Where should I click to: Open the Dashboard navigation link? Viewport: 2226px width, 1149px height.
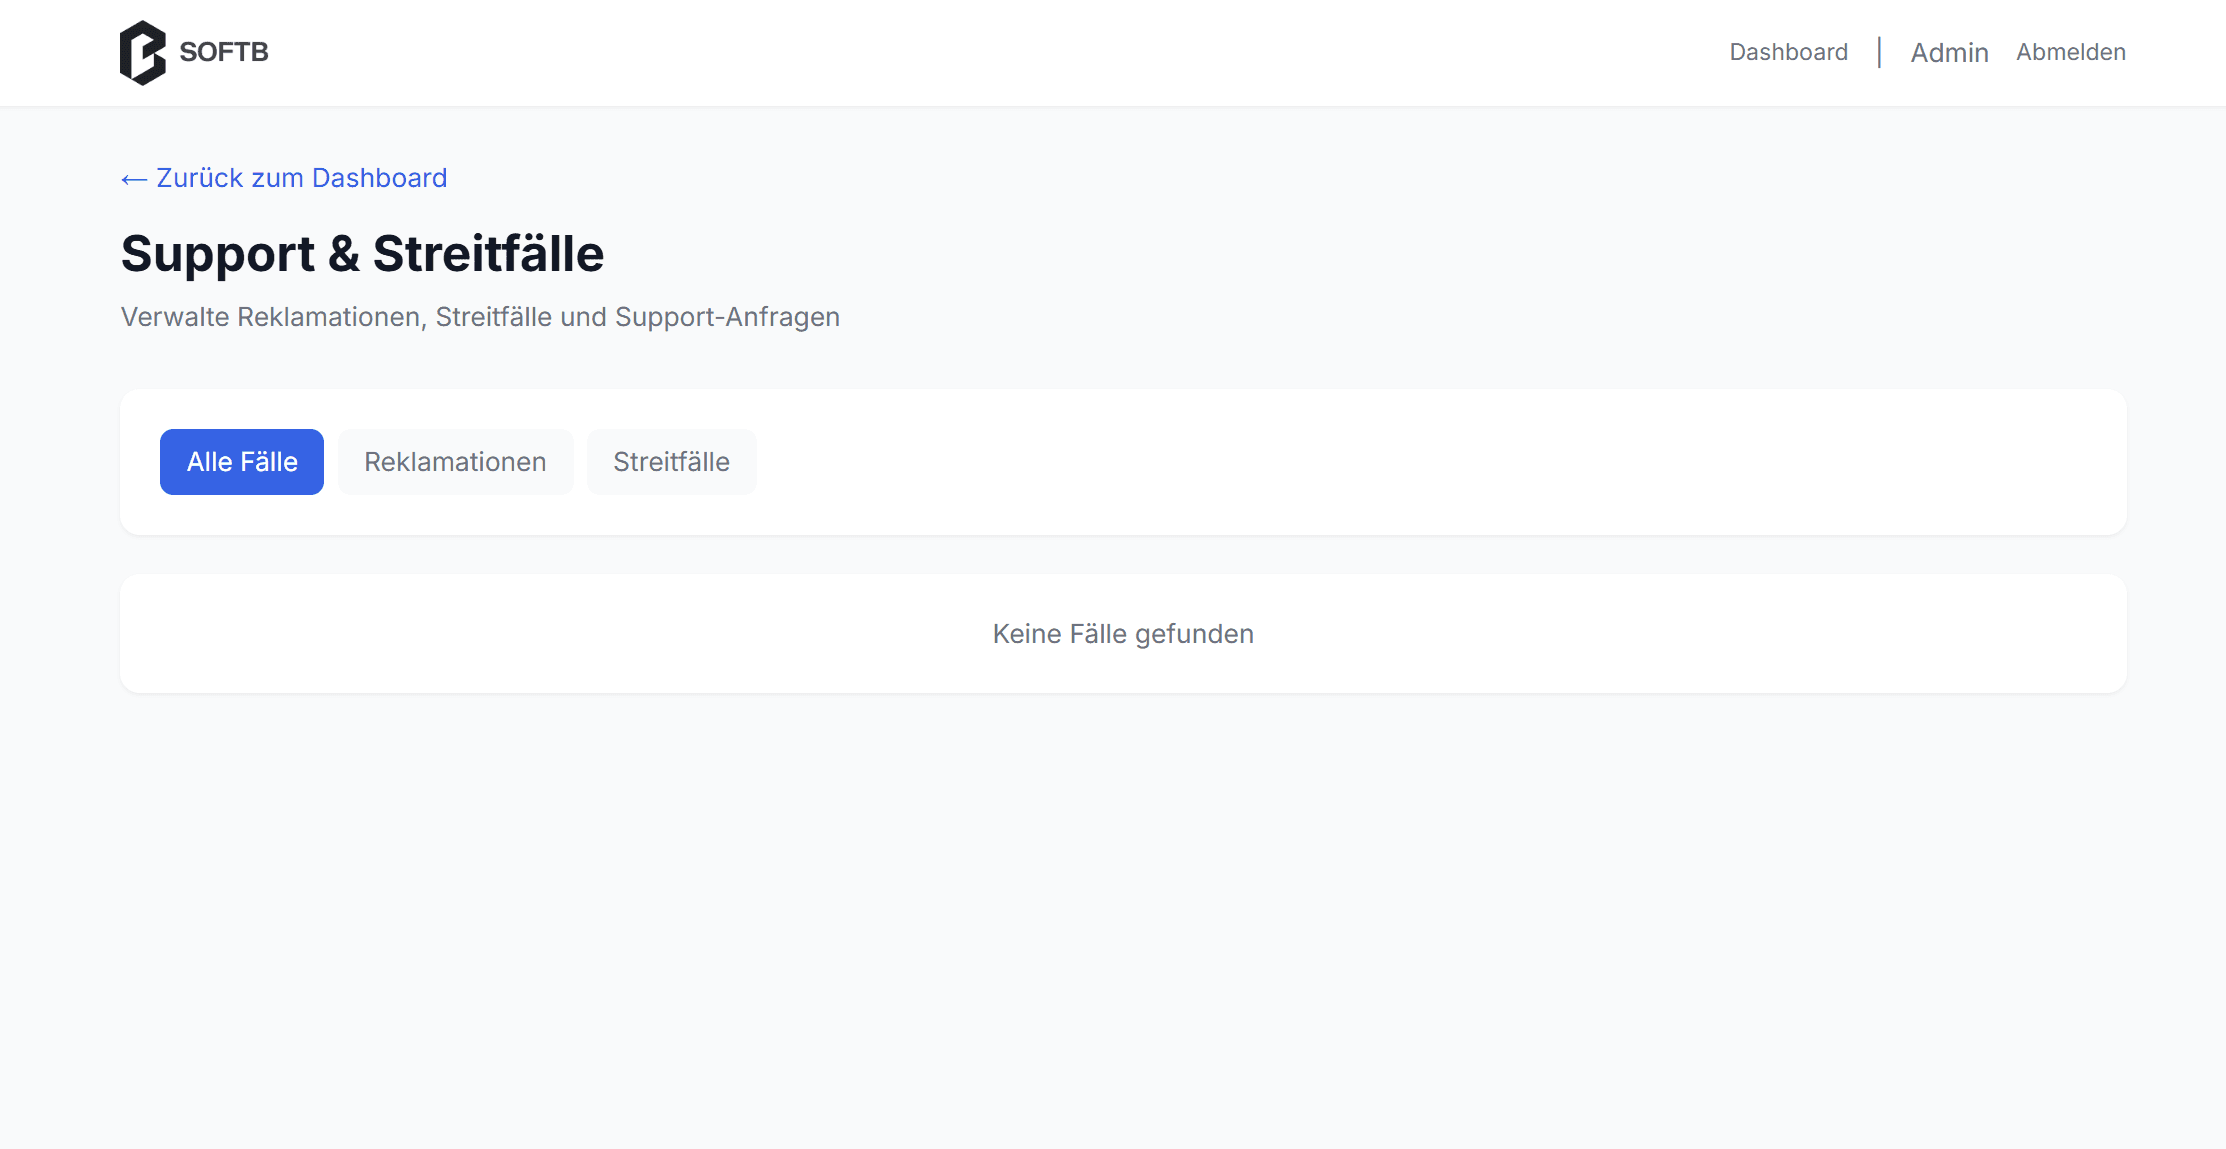coord(1788,52)
